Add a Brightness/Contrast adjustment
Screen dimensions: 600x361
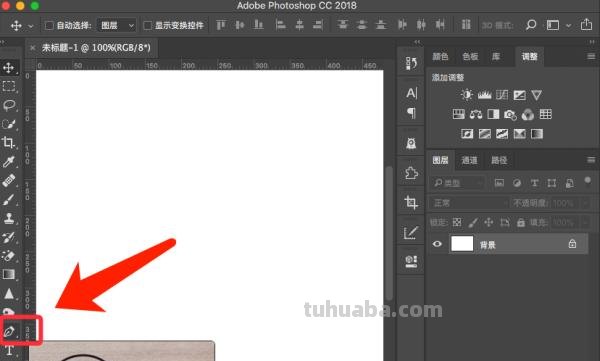coord(466,95)
